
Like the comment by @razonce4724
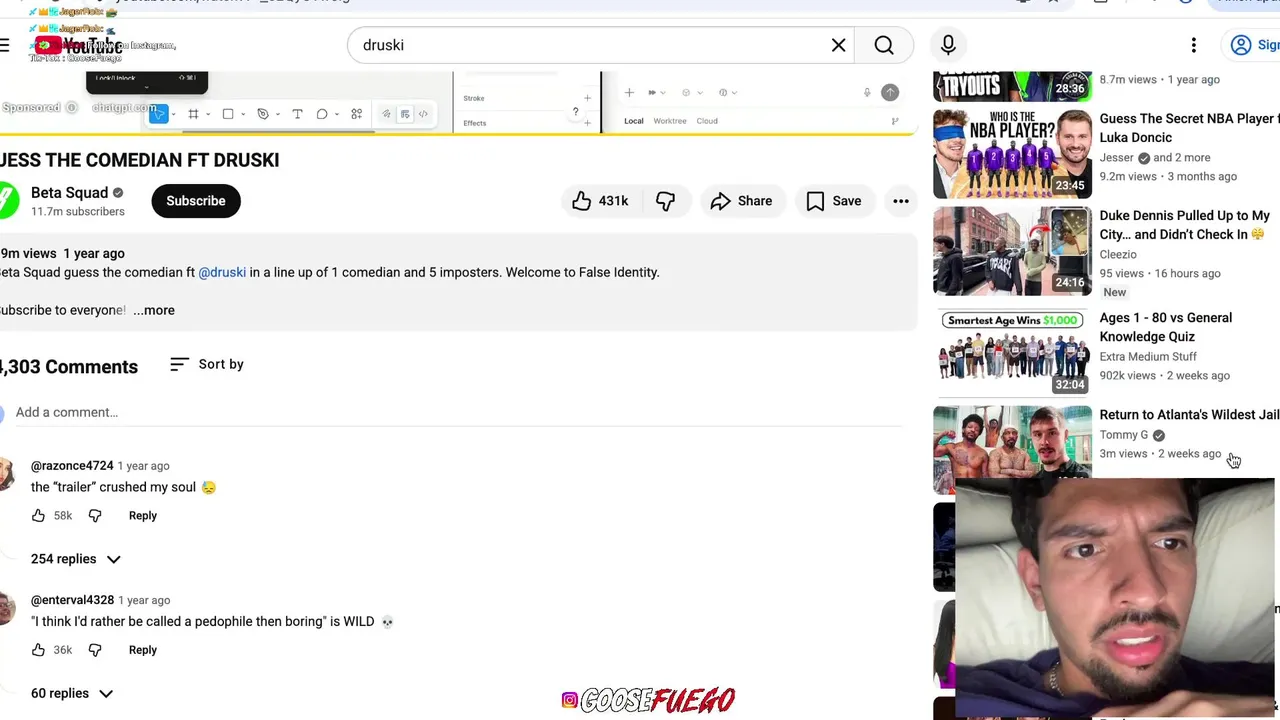38,516
